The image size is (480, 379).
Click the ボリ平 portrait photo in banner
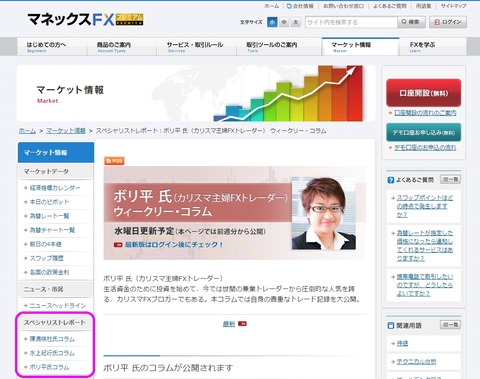324,213
